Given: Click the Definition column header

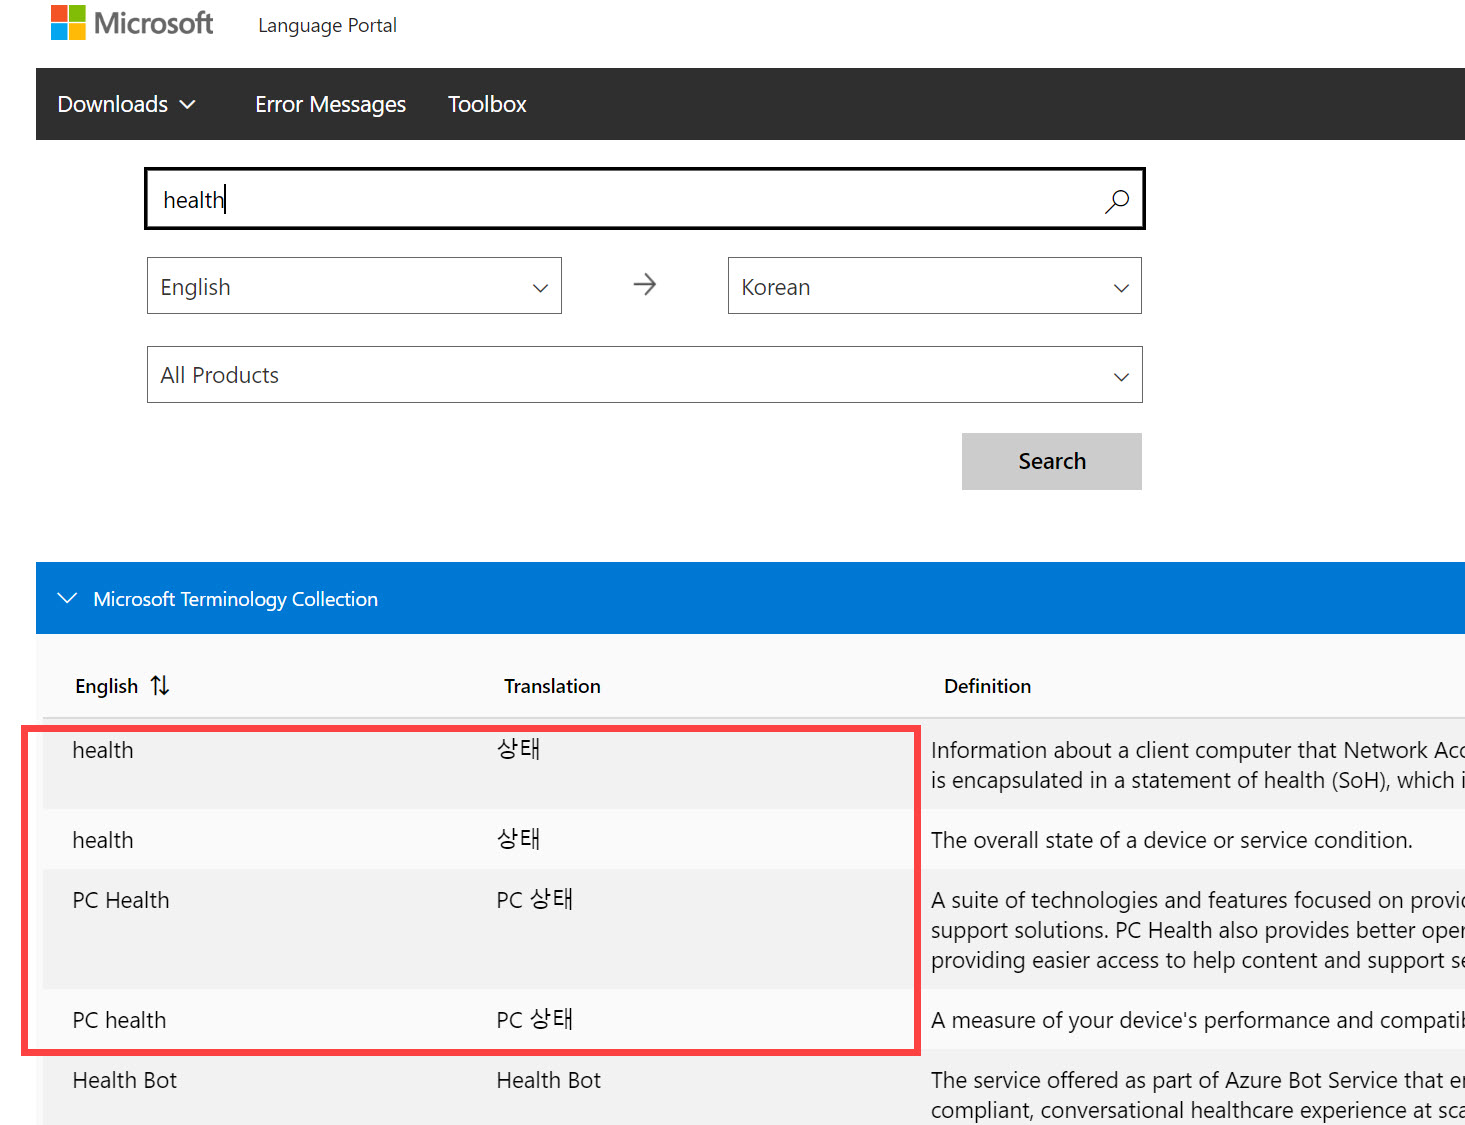Looking at the screenshot, I should point(987,686).
